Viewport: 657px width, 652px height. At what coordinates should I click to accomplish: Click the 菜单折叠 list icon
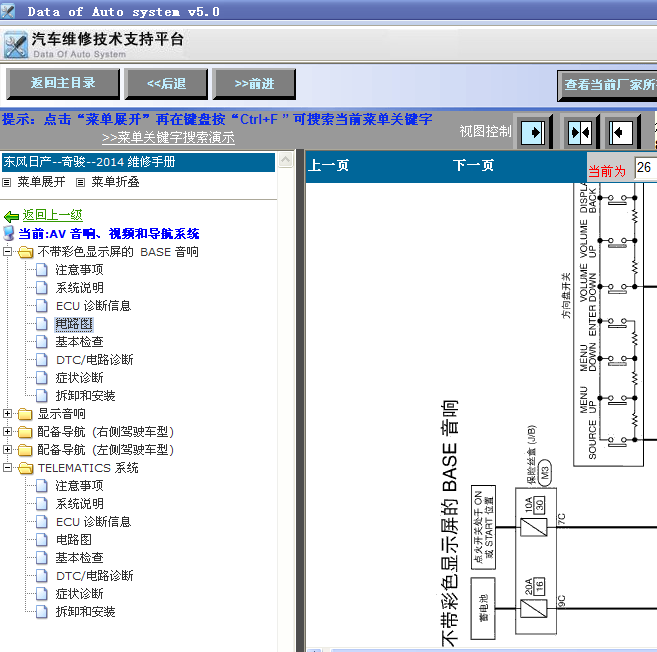click(x=80, y=182)
